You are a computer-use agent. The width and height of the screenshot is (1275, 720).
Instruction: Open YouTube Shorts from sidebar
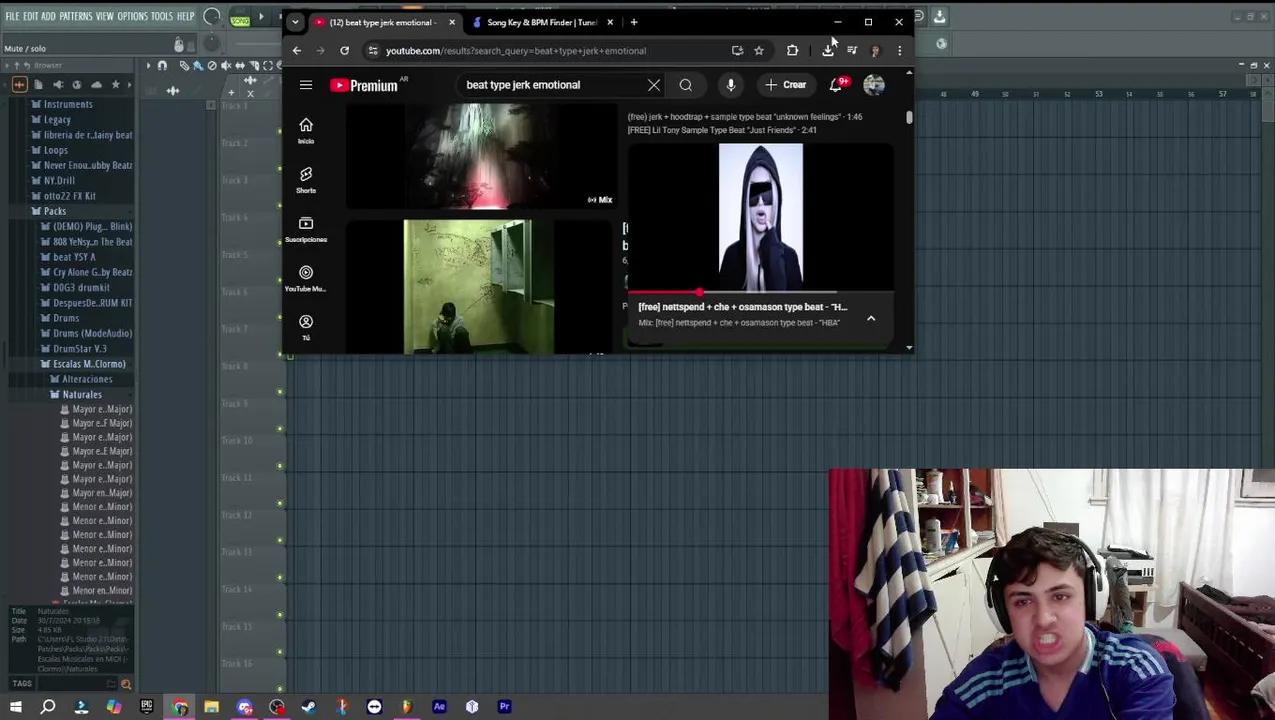(x=306, y=179)
